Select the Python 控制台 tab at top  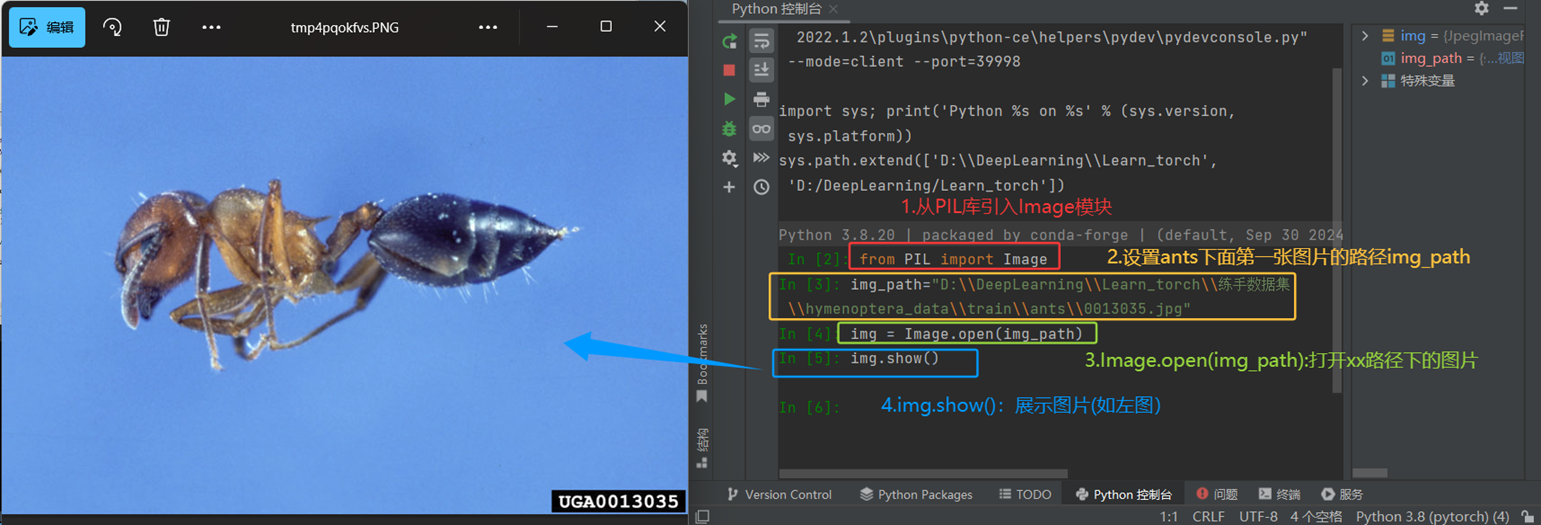click(x=777, y=9)
